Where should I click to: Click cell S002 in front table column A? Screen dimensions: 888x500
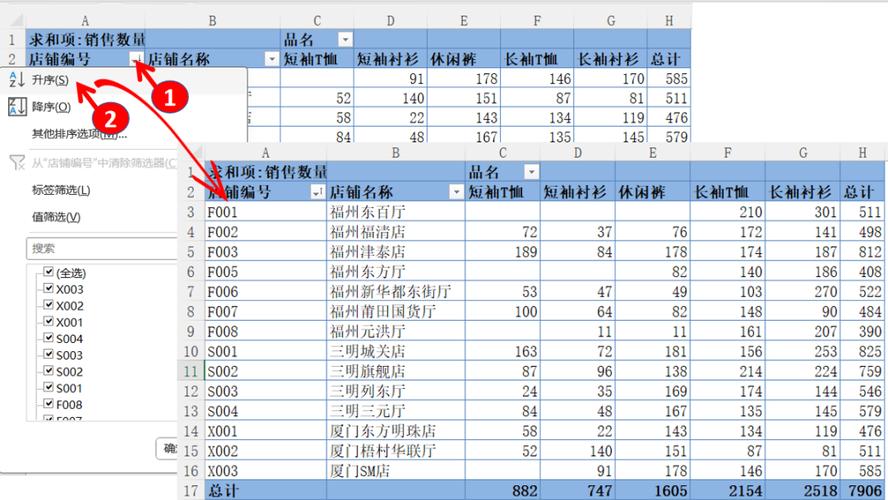click(x=265, y=371)
